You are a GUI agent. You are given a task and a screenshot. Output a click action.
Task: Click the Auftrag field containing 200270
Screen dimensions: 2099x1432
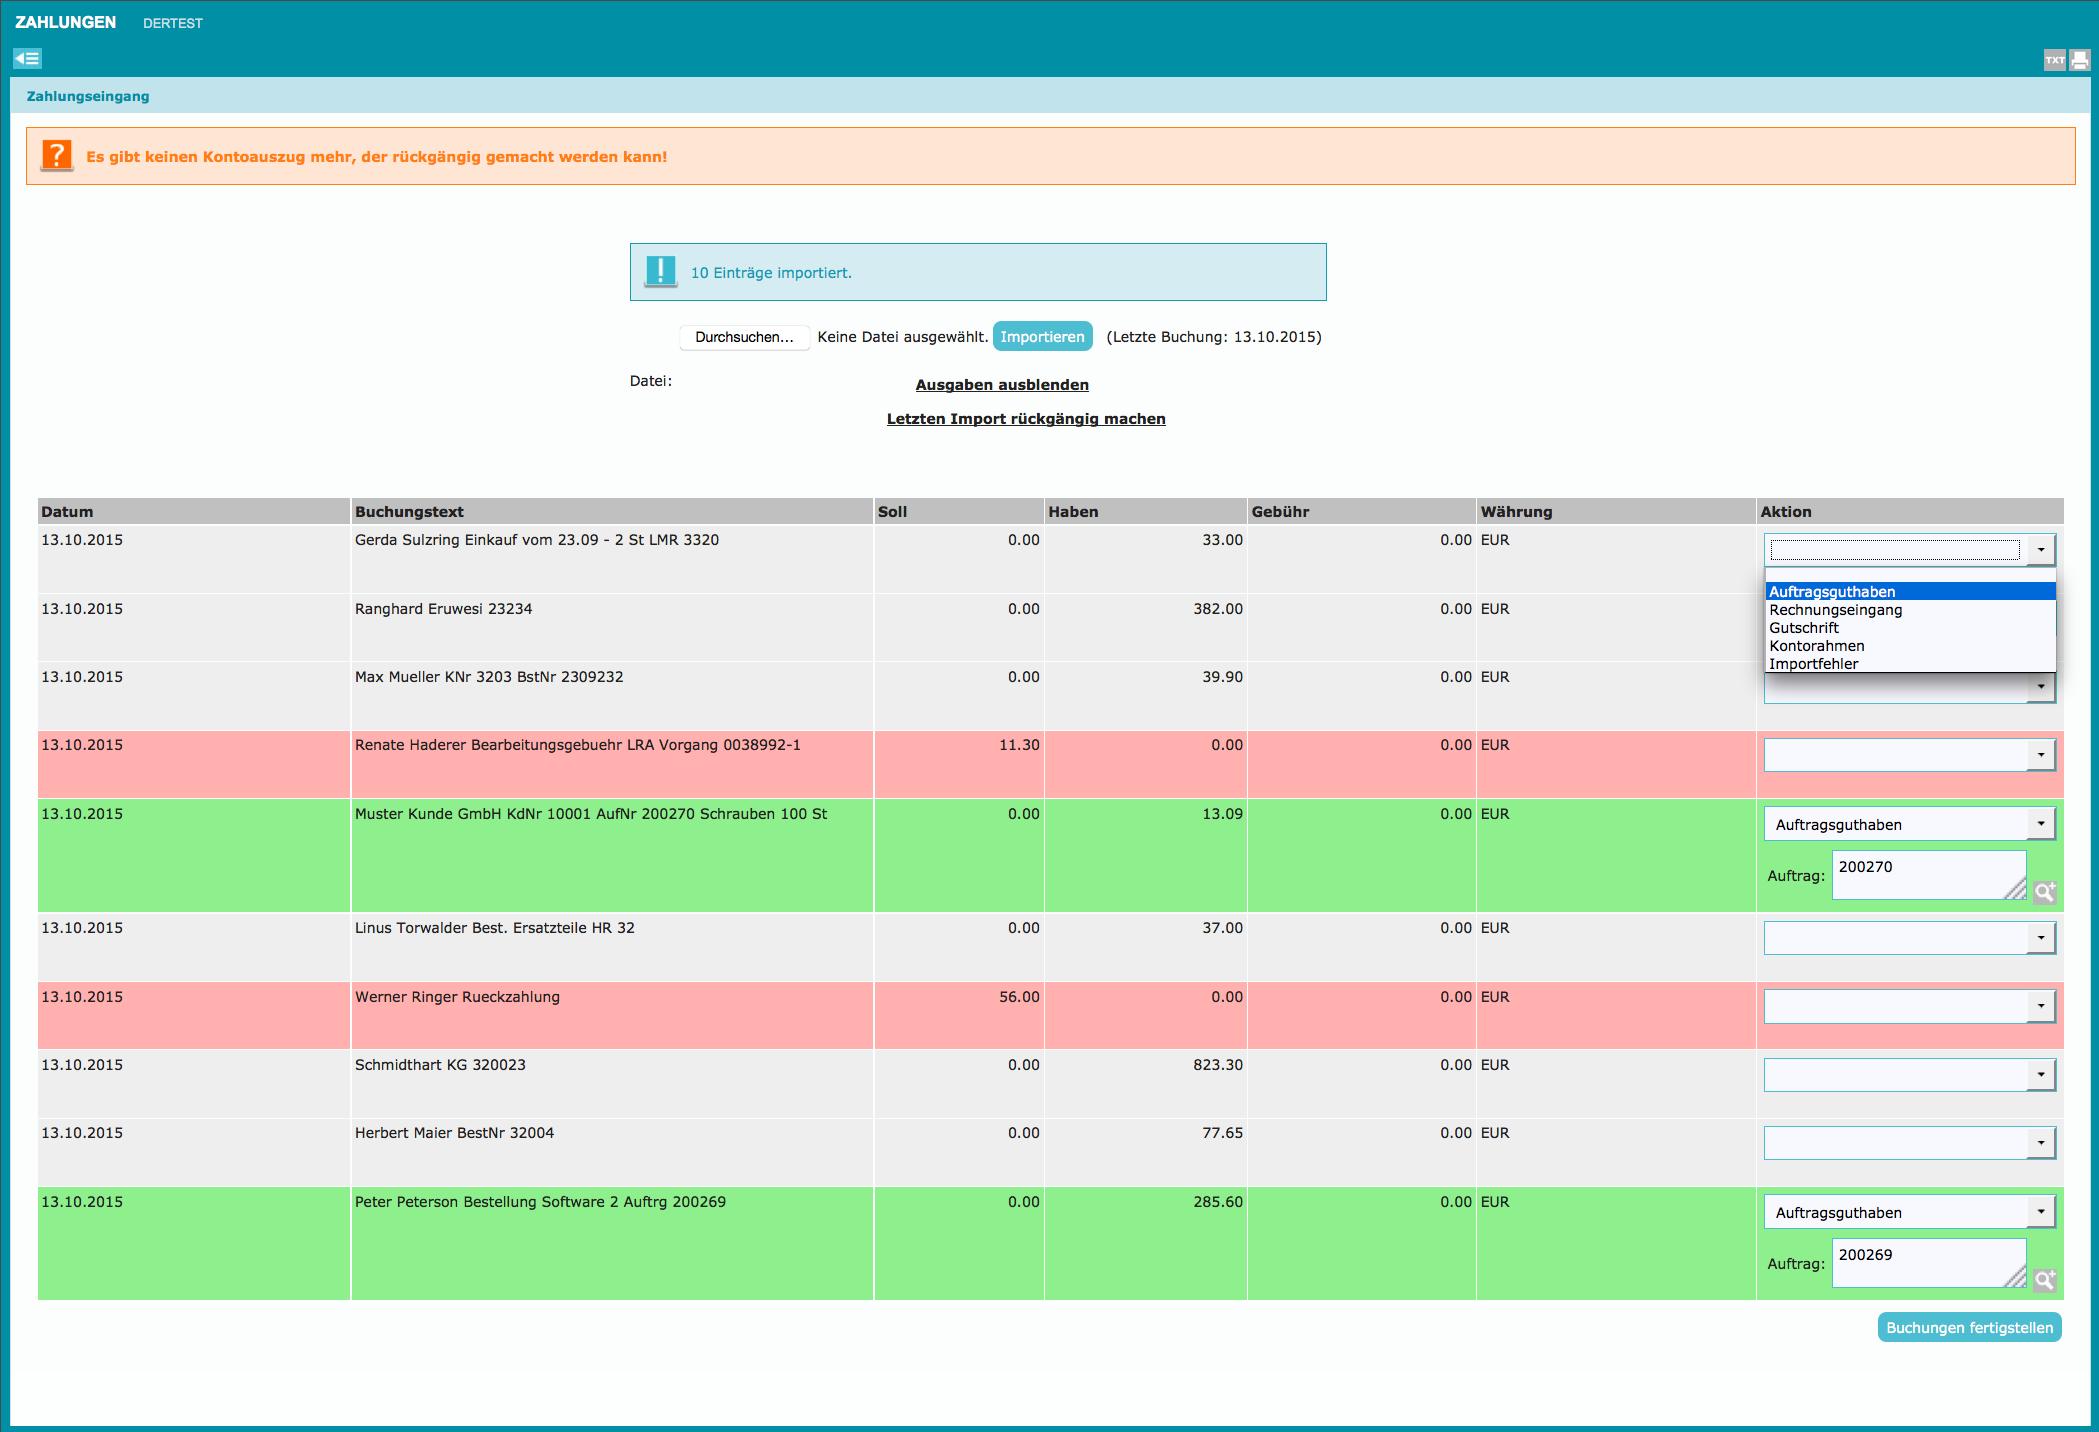click(x=1927, y=875)
